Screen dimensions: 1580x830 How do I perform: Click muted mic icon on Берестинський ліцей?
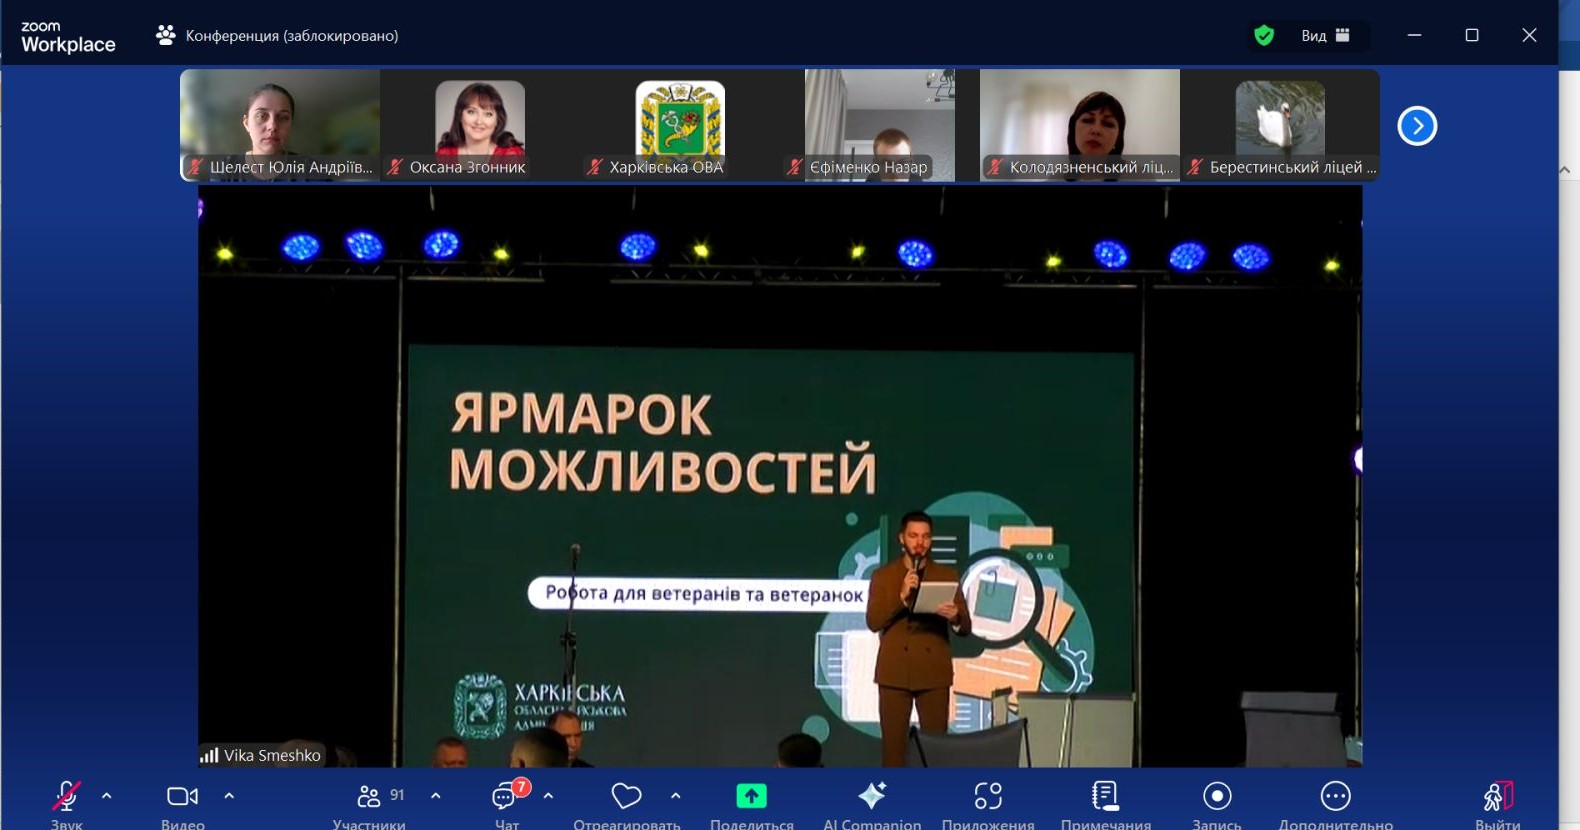click(x=1195, y=167)
